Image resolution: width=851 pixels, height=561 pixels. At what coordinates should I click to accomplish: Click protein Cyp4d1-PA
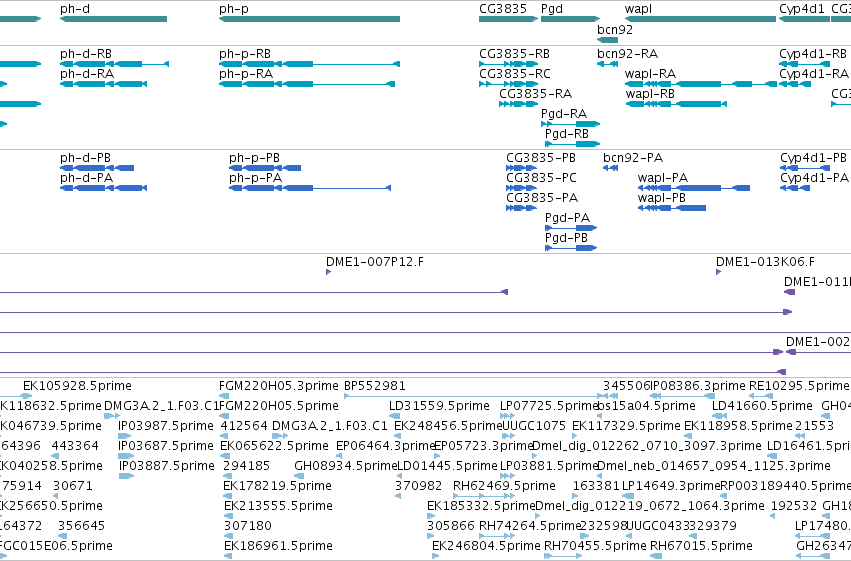coord(795,188)
